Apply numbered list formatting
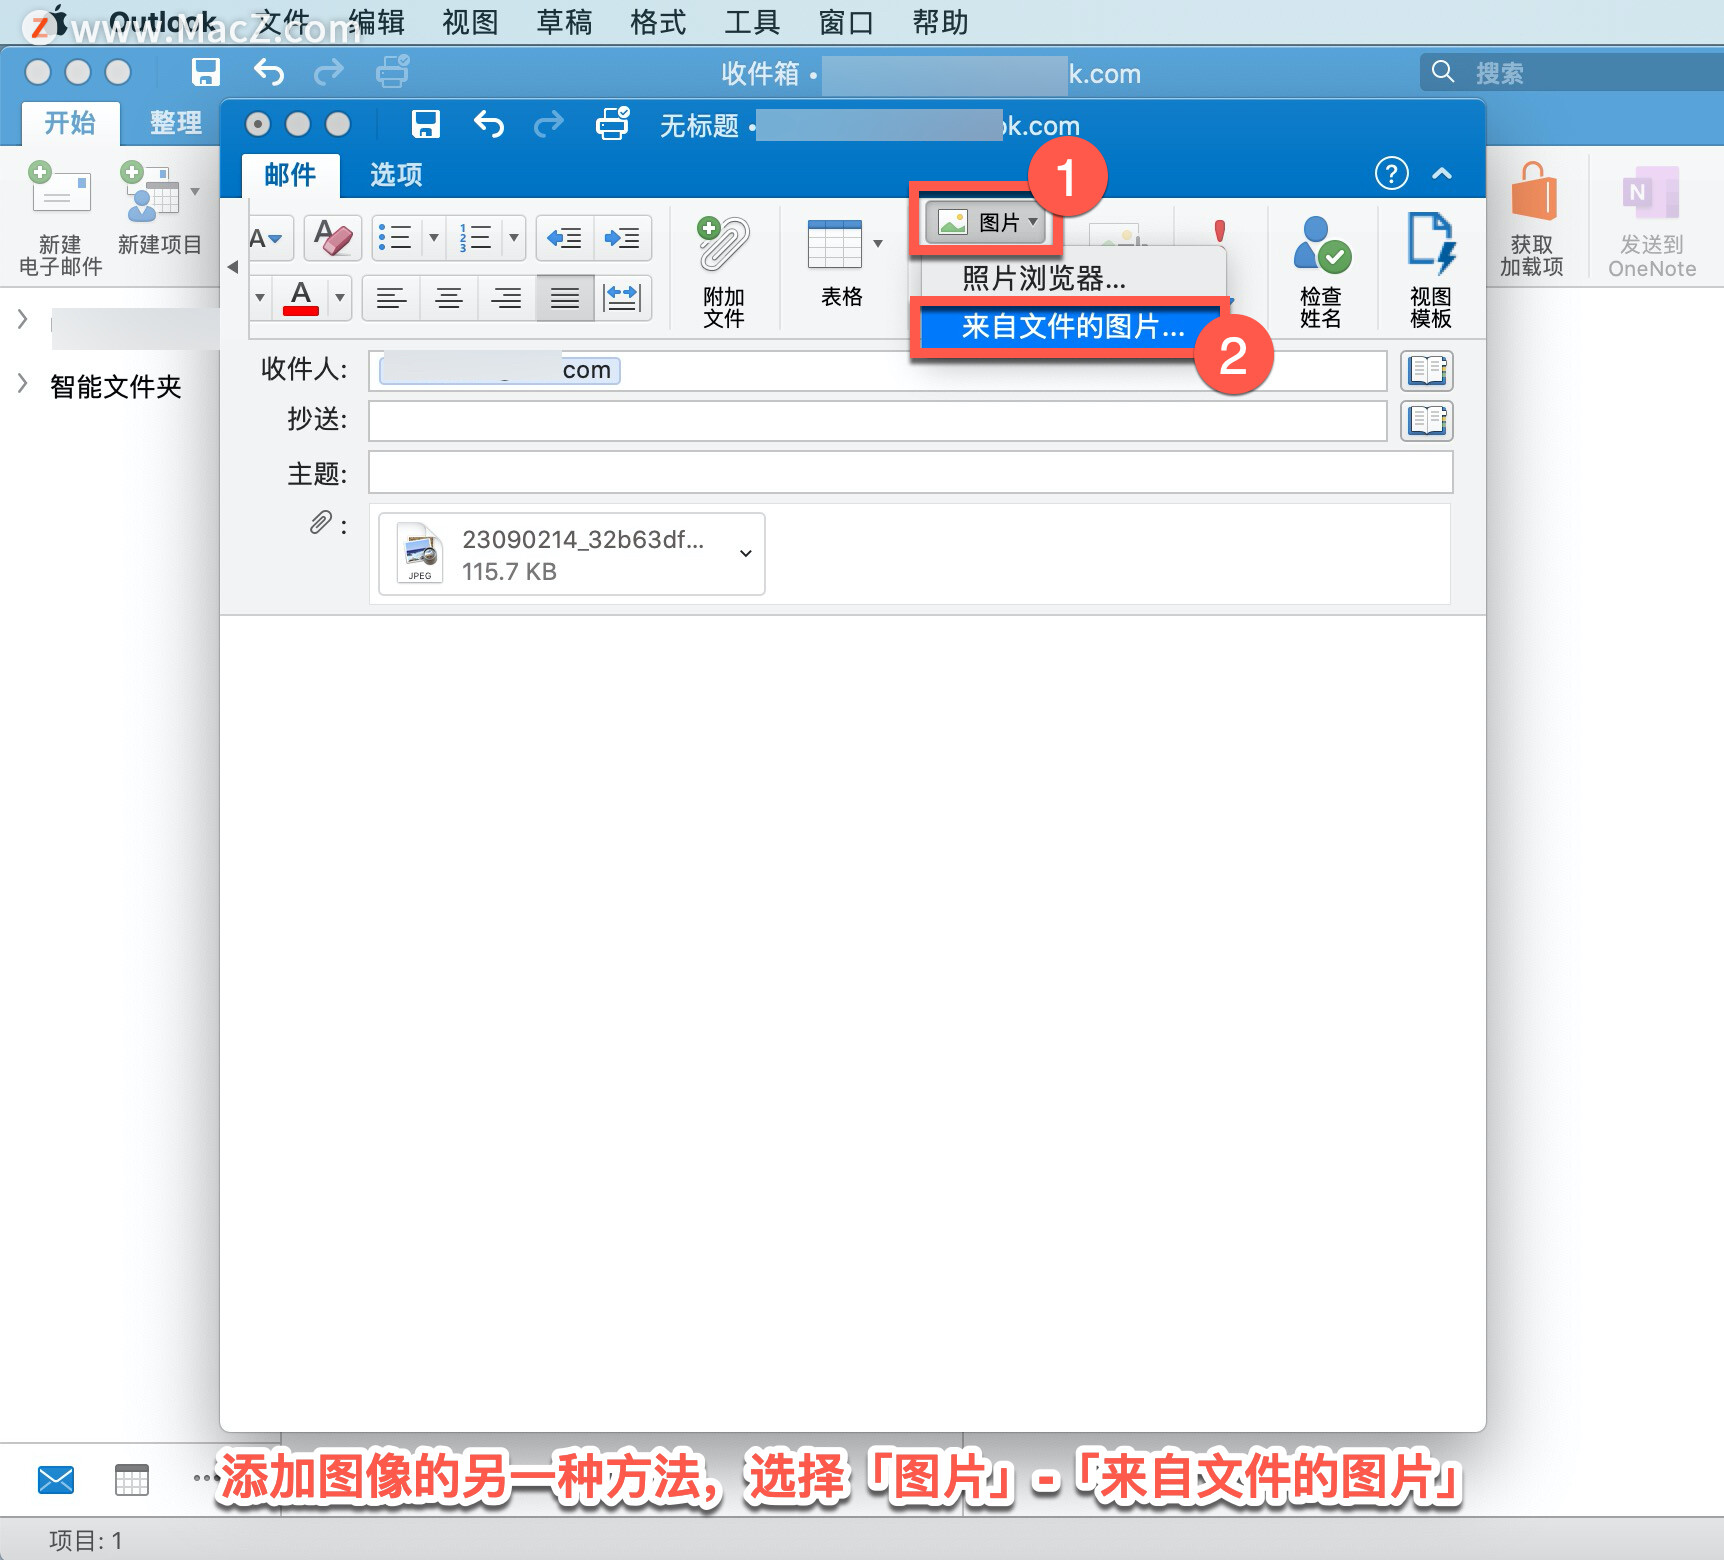1724x1560 pixels. point(475,238)
